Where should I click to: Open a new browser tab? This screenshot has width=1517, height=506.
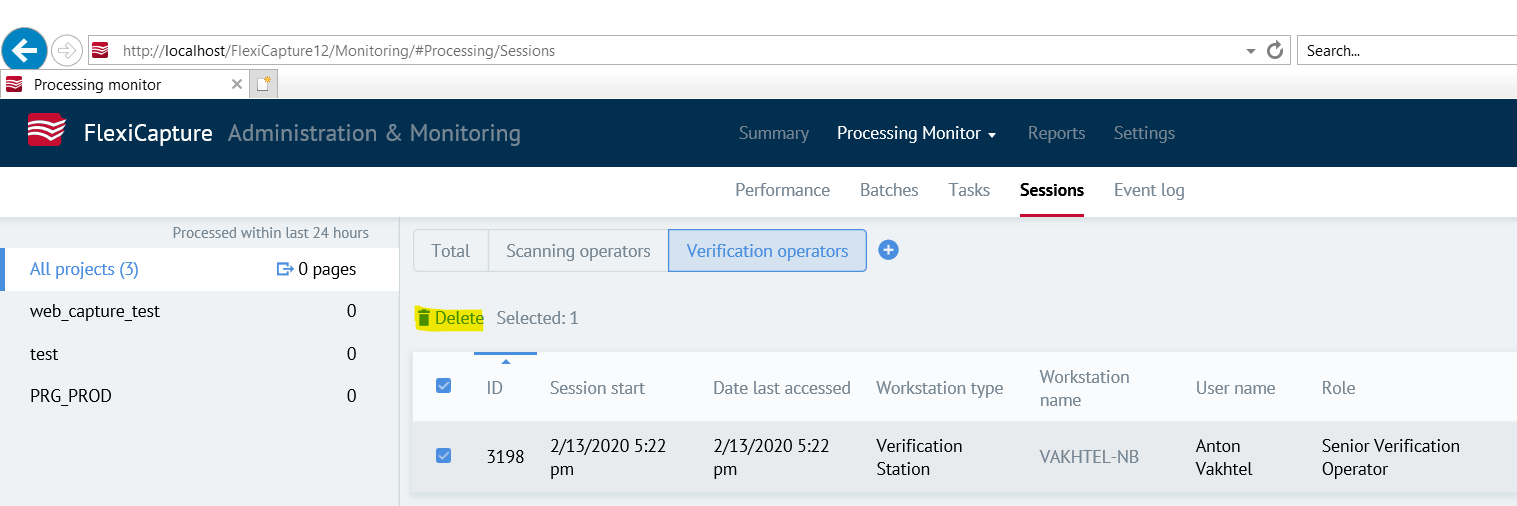point(263,85)
